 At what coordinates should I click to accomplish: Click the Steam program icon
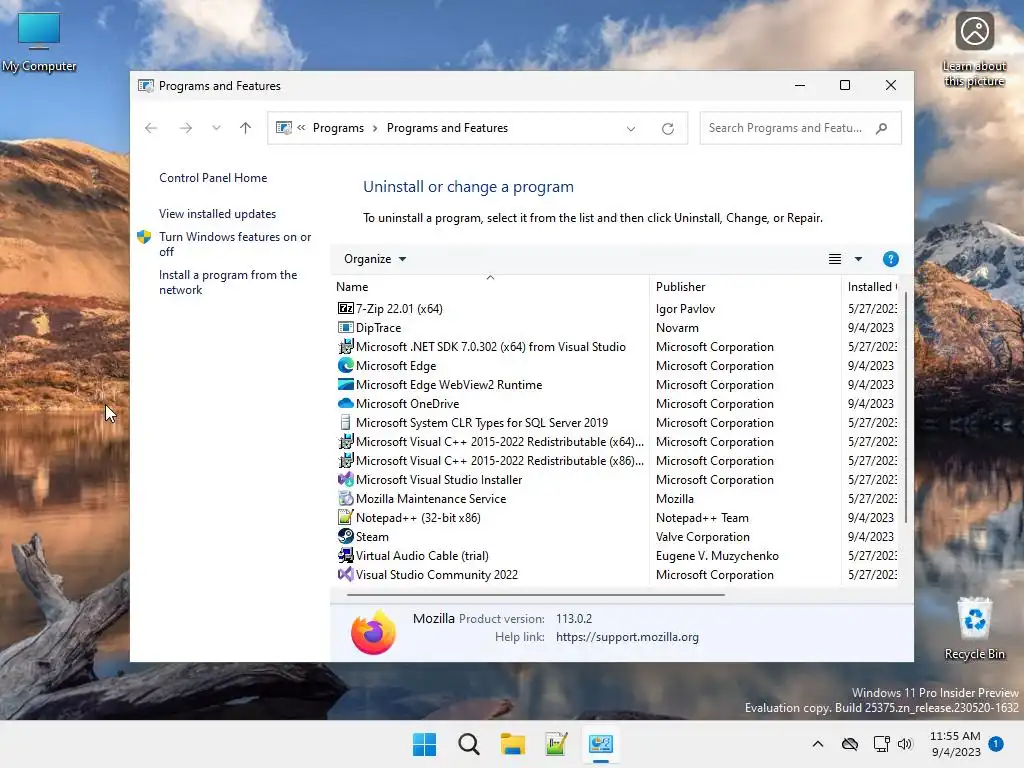pos(345,536)
